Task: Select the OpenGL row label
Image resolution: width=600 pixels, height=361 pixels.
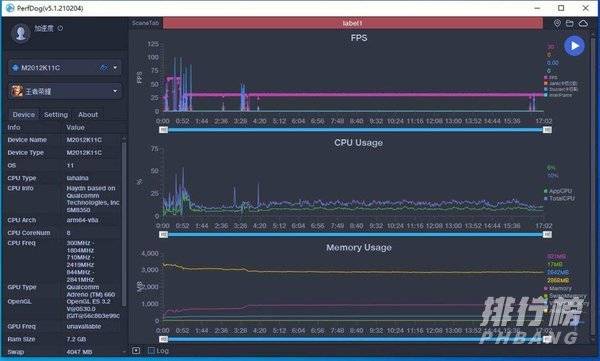Action: (19, 301)
